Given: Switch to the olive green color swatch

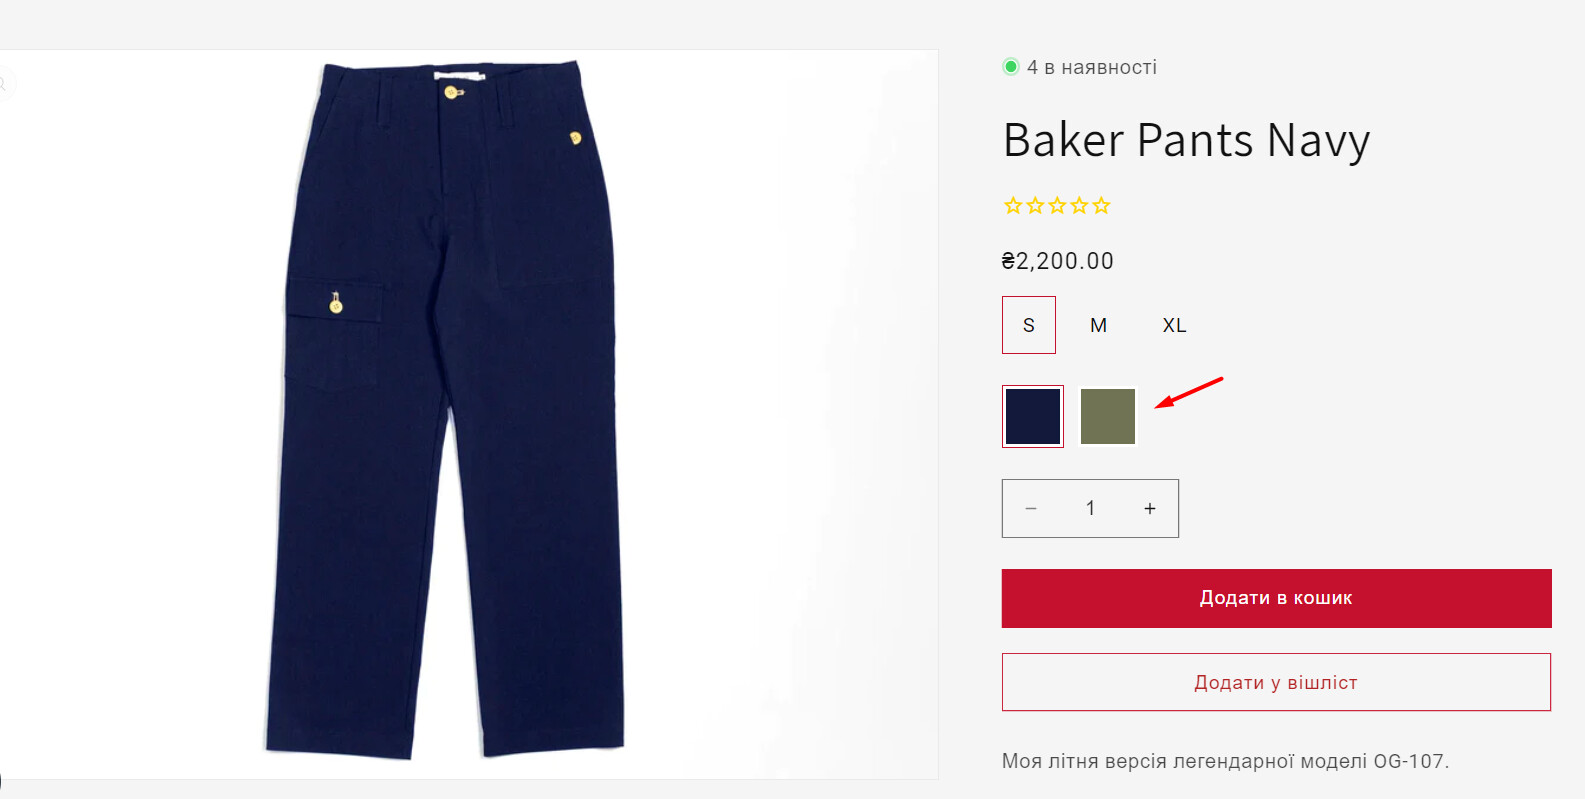Looking at the screenshot, I should (x=1108, y=416).
